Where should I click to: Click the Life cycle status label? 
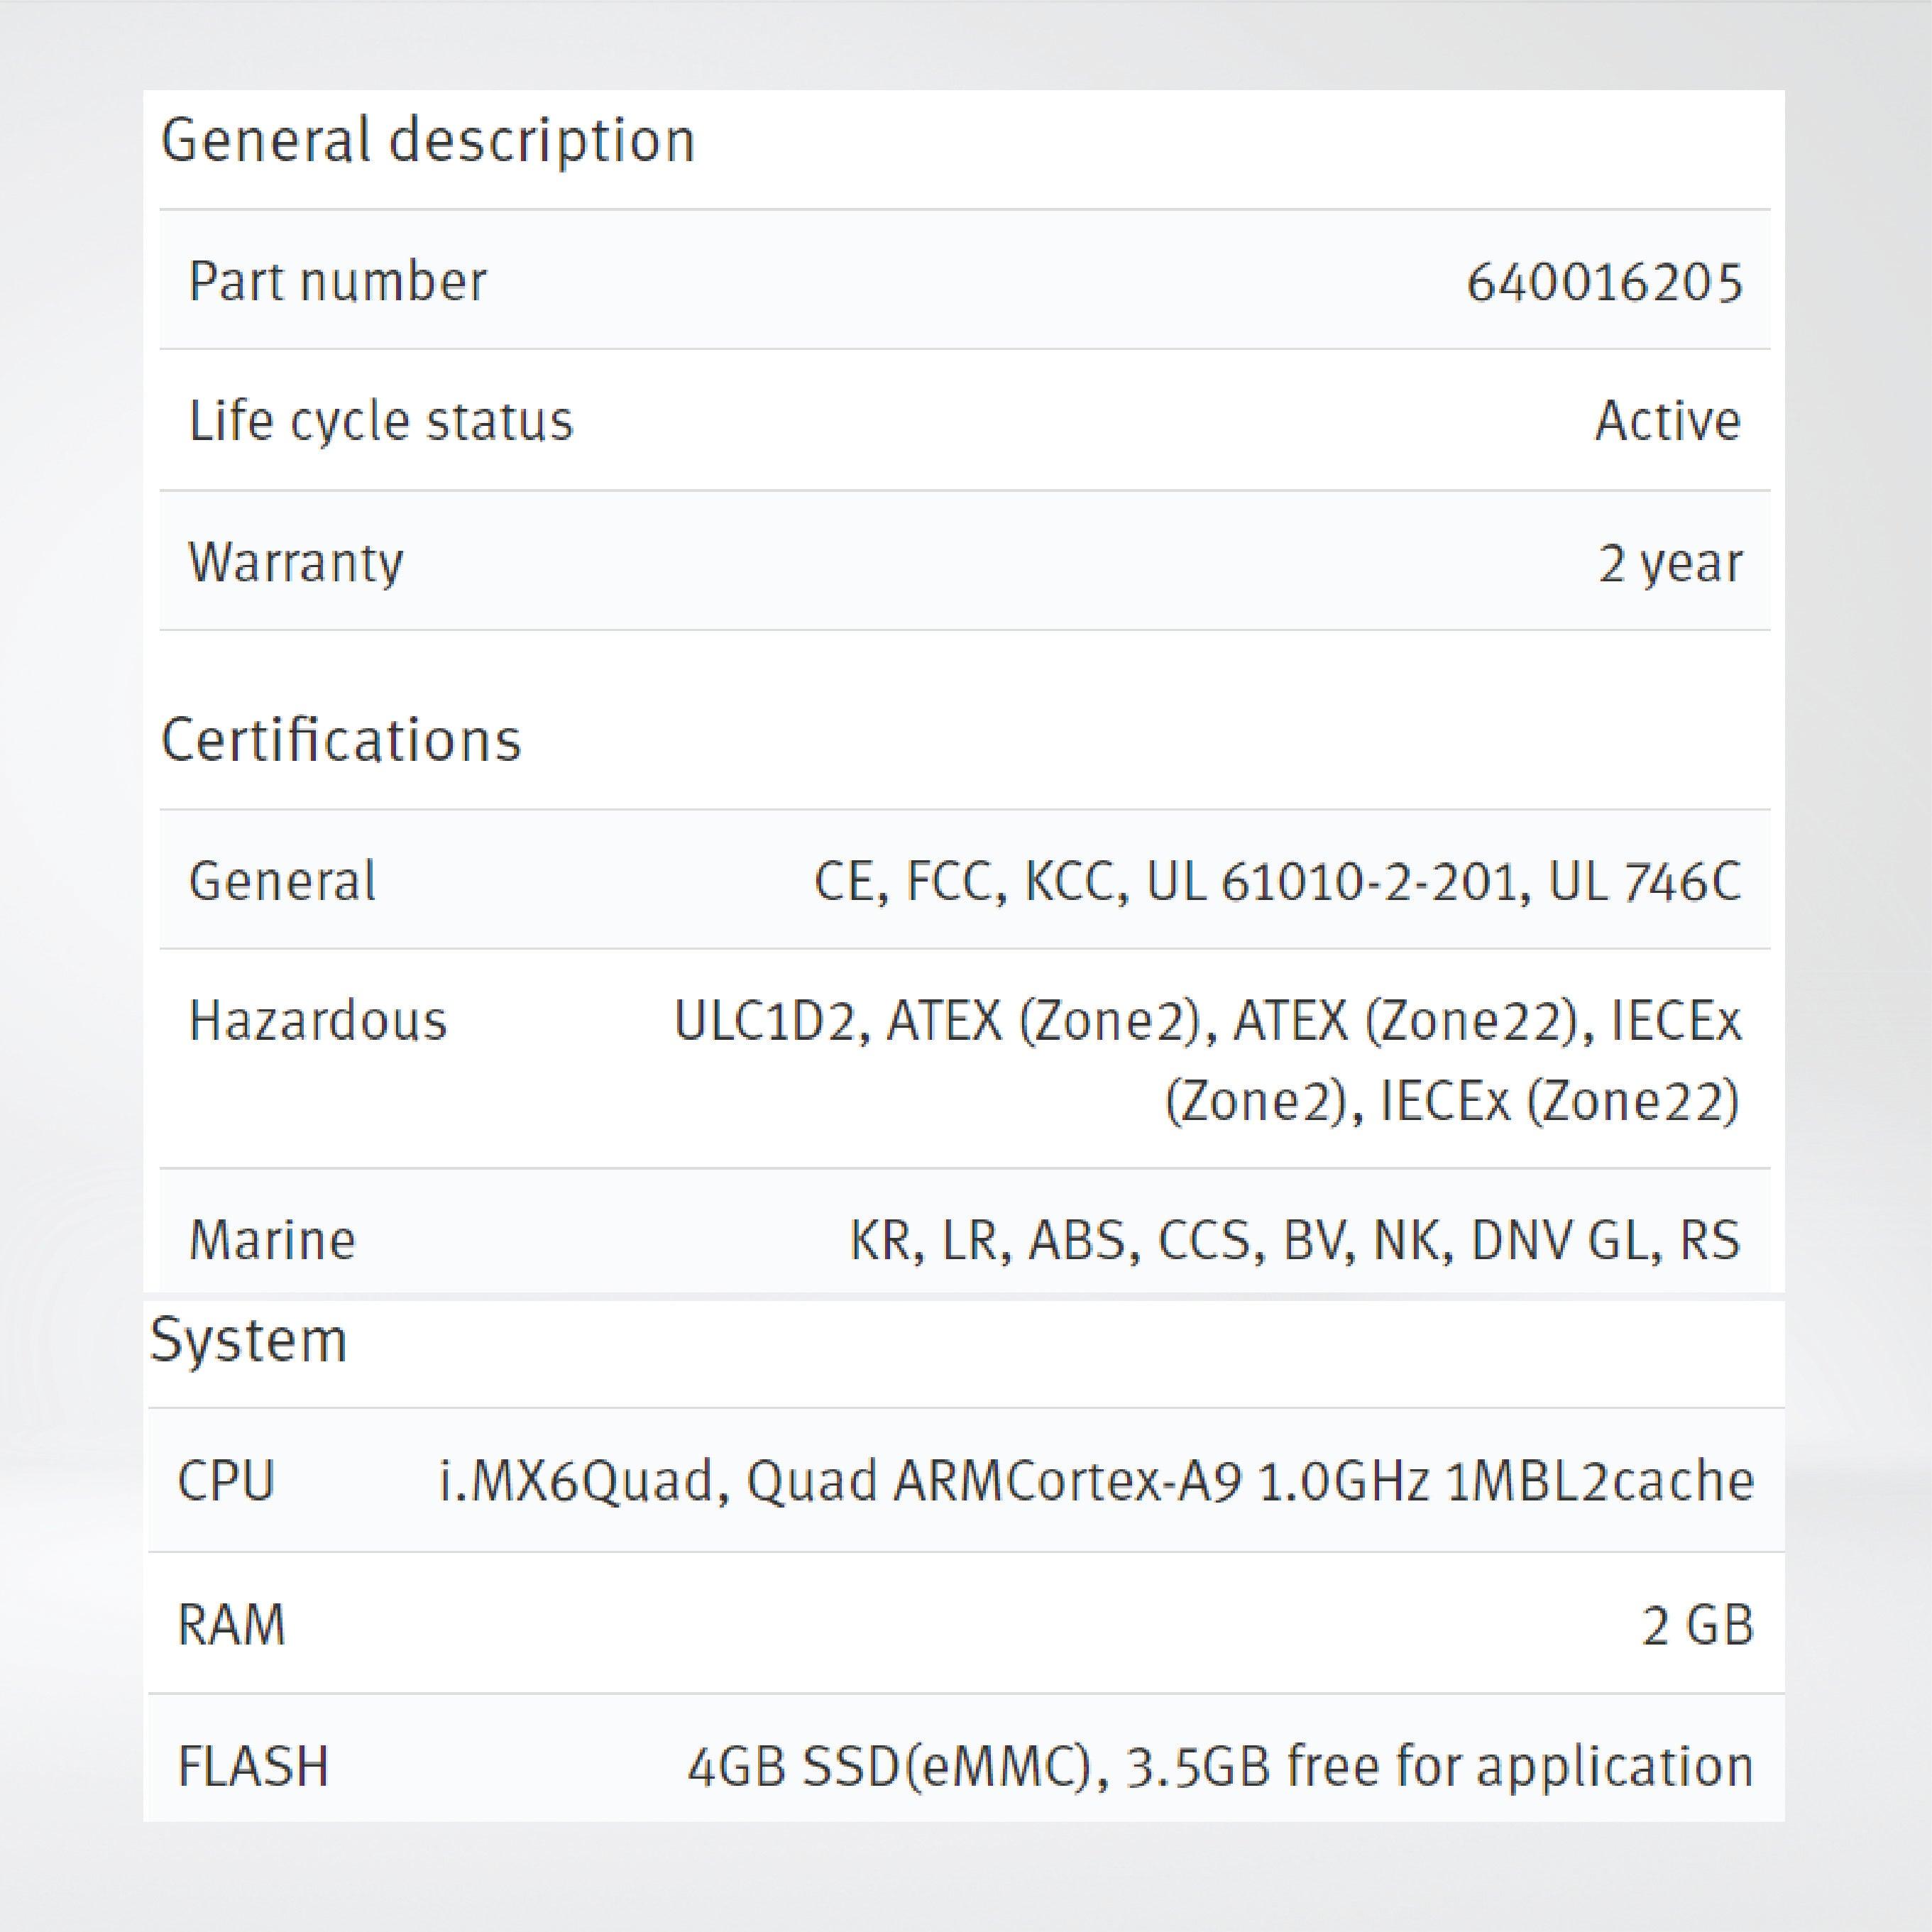click(381, 421)
